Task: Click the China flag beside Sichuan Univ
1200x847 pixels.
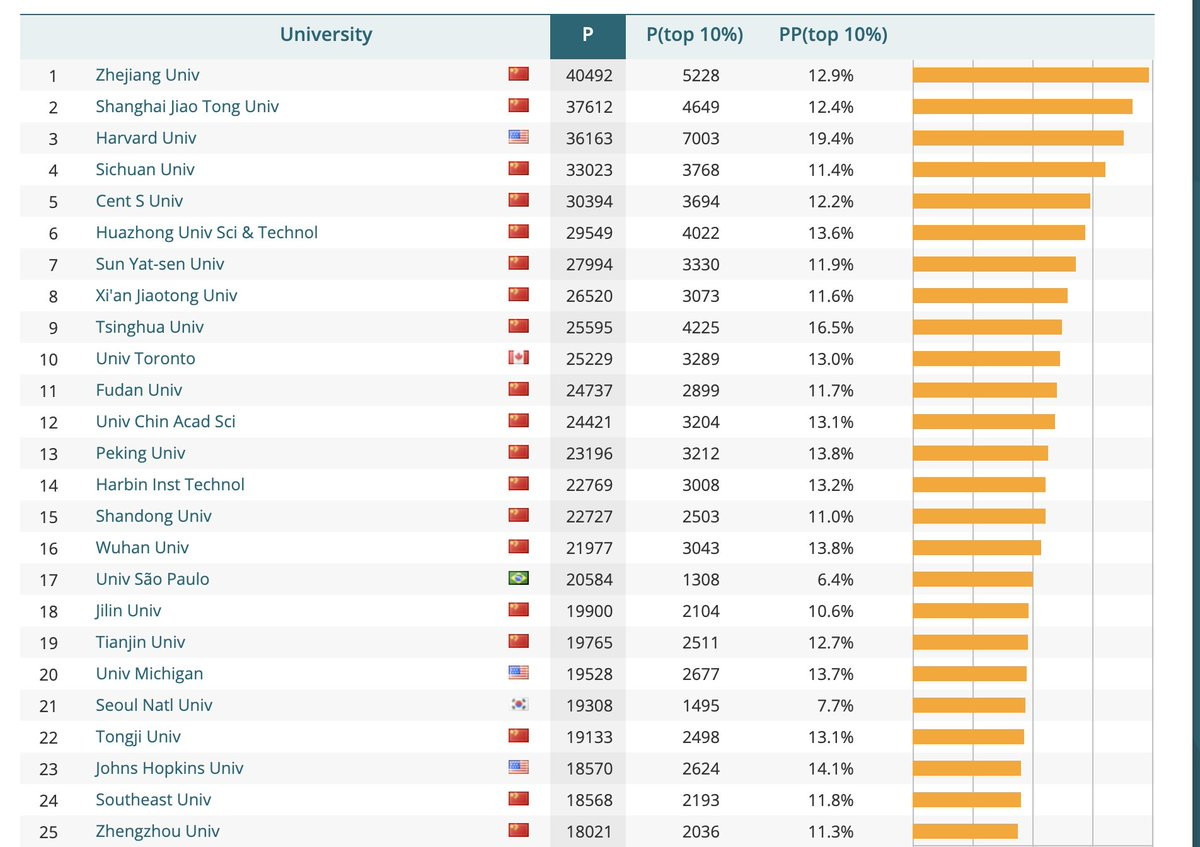Action: pyautogui.click(x=518, y=169)
